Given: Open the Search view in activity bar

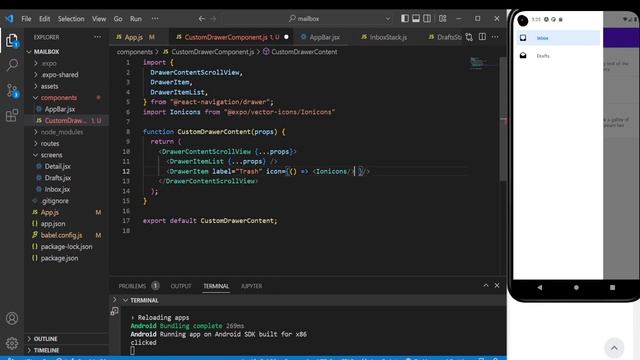Looking at the screenshot, I should pos(12,64).
